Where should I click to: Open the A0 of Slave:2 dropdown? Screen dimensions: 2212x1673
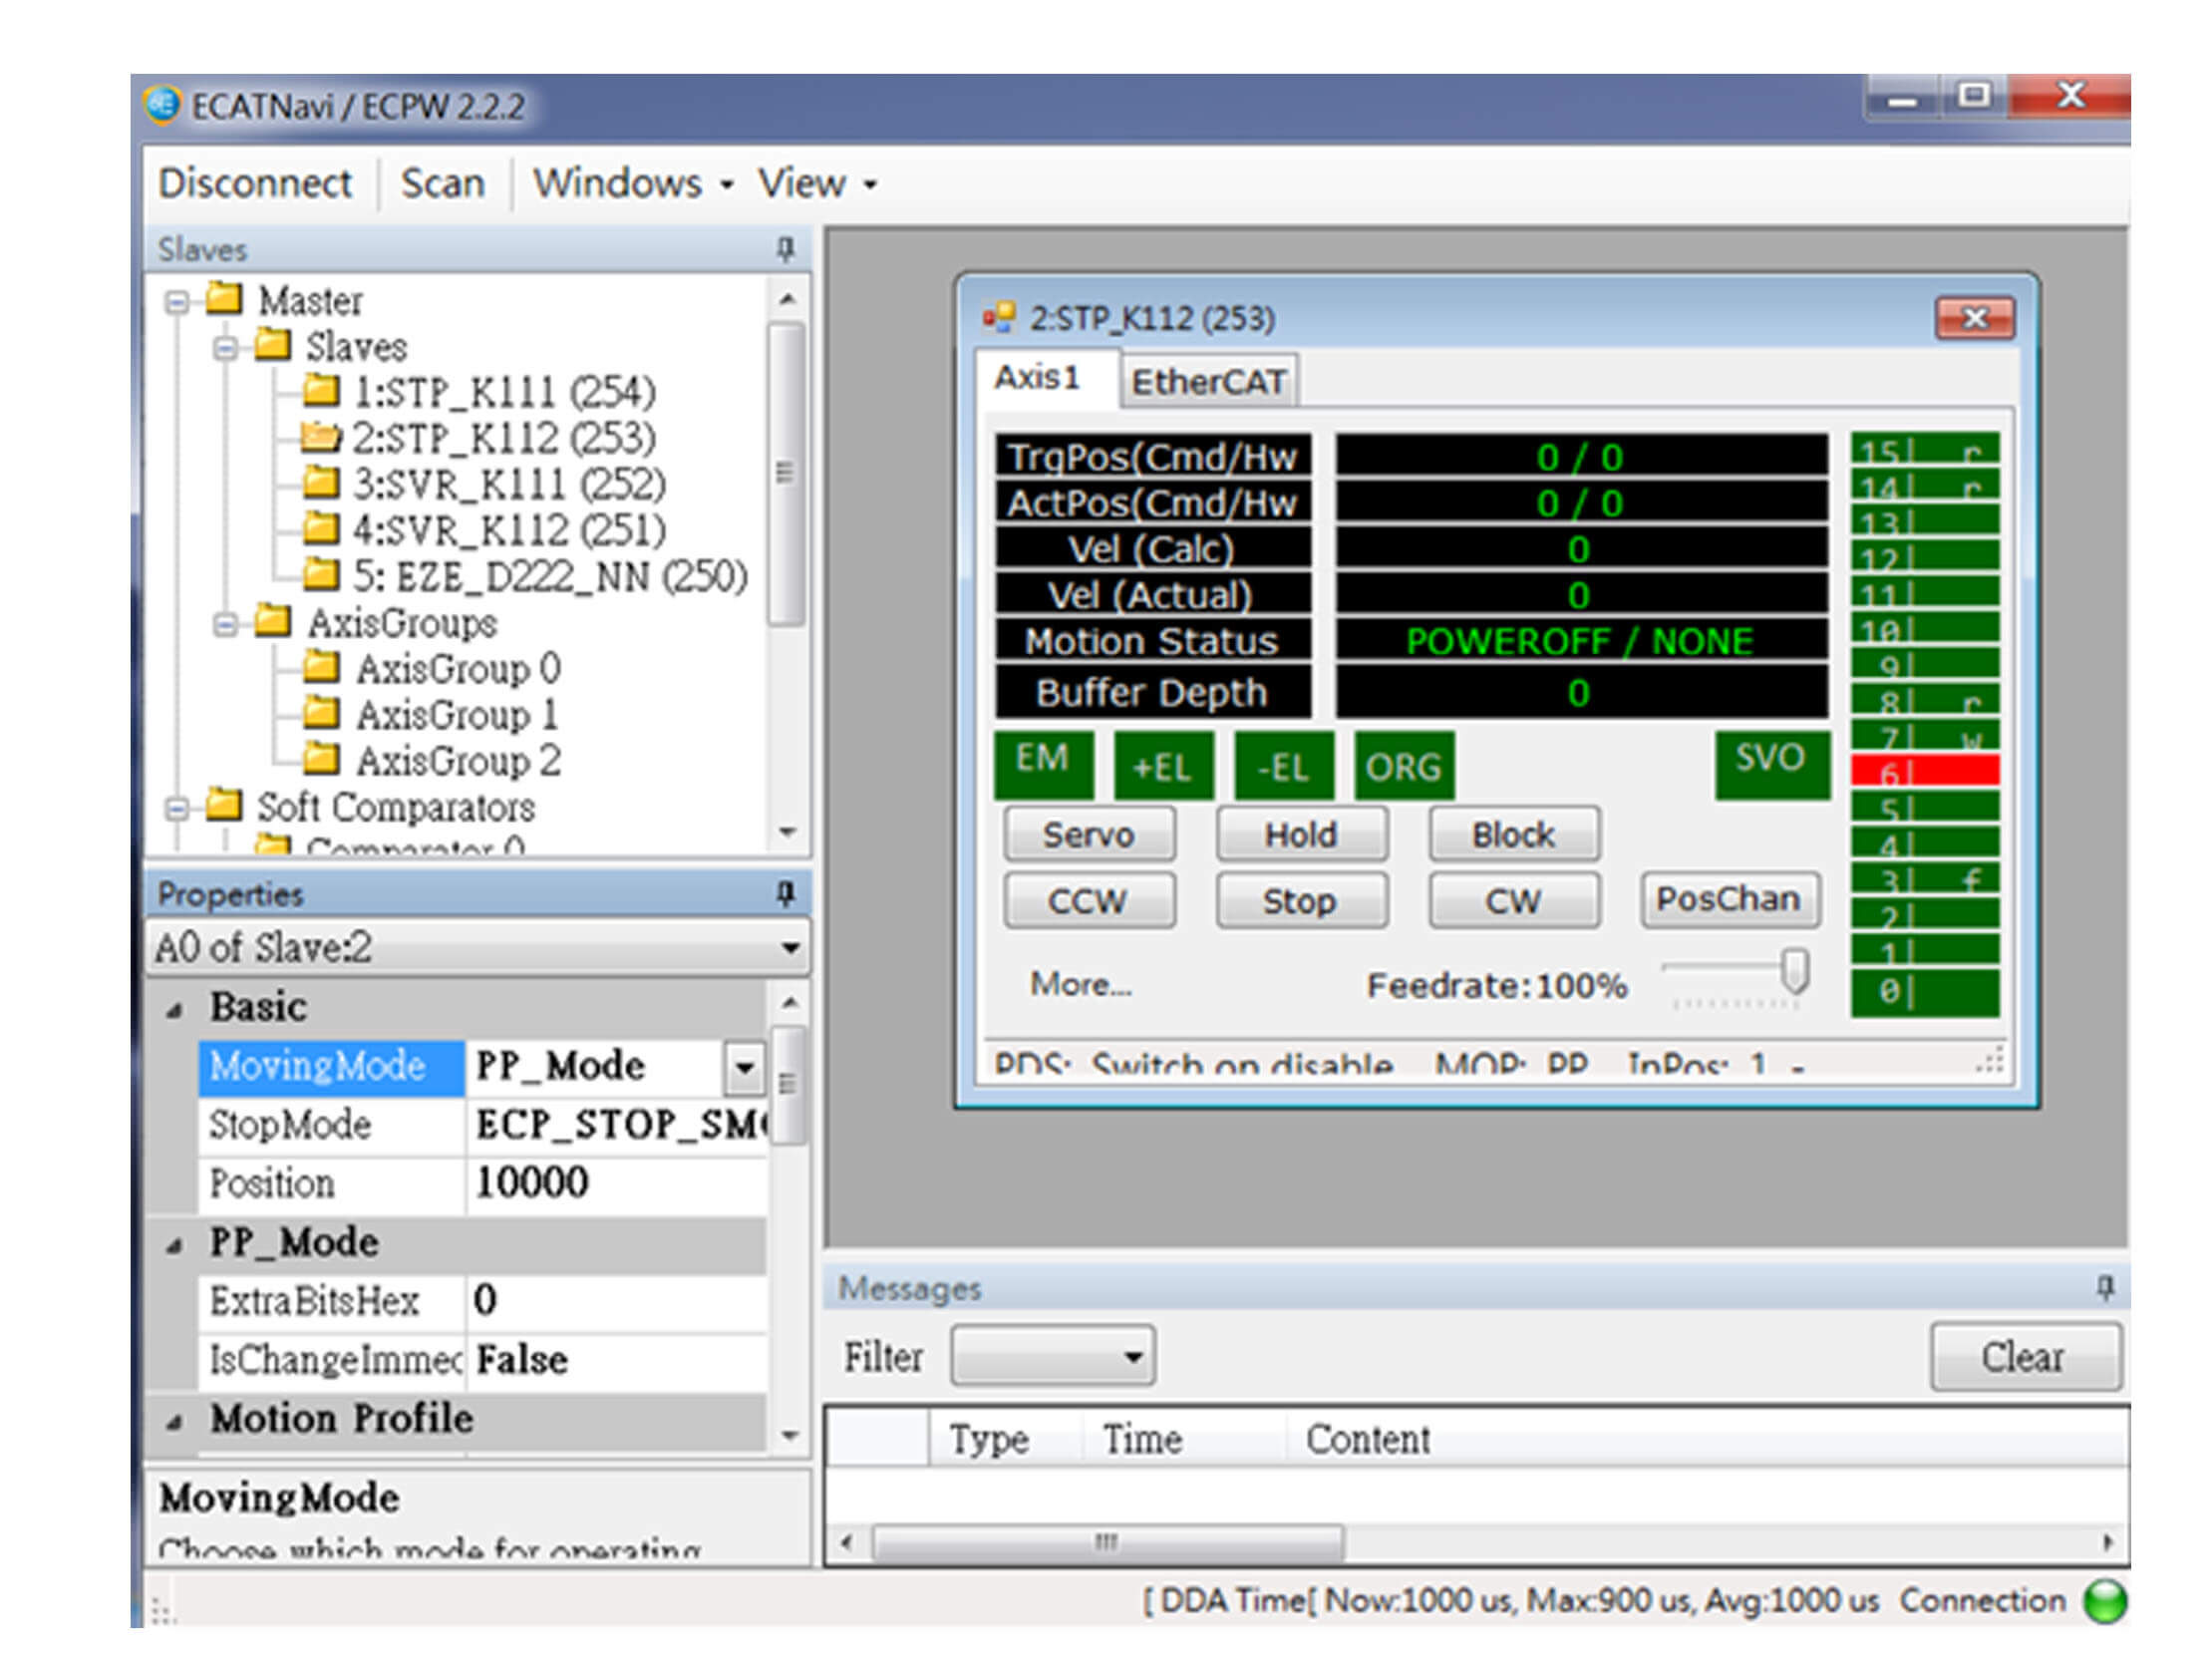[x=790, y=947]
